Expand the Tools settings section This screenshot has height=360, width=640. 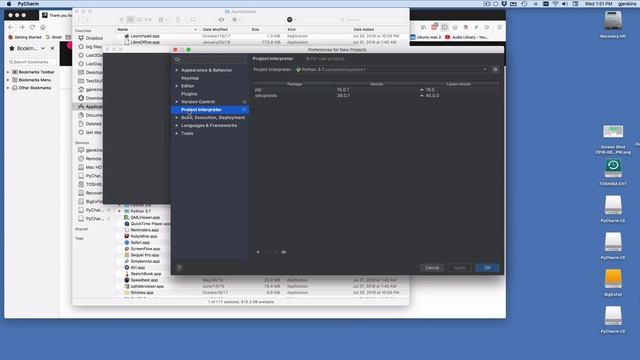click(x=177, y=133)
